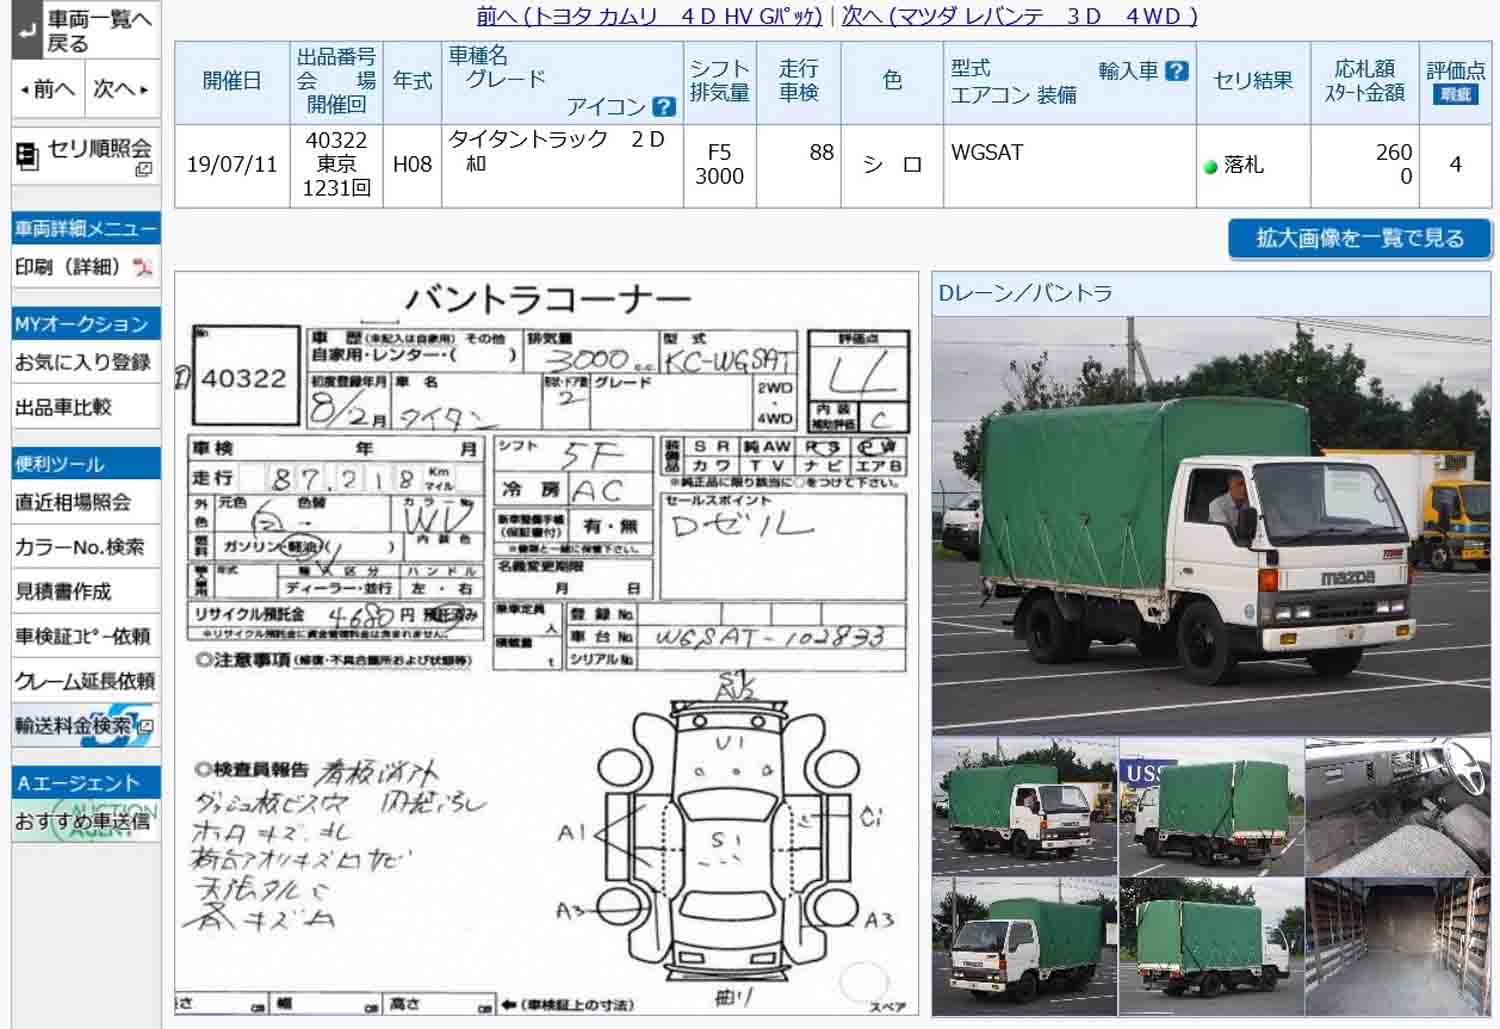Click the PDF icon beside 印刷（詳細）

point(142,268)
